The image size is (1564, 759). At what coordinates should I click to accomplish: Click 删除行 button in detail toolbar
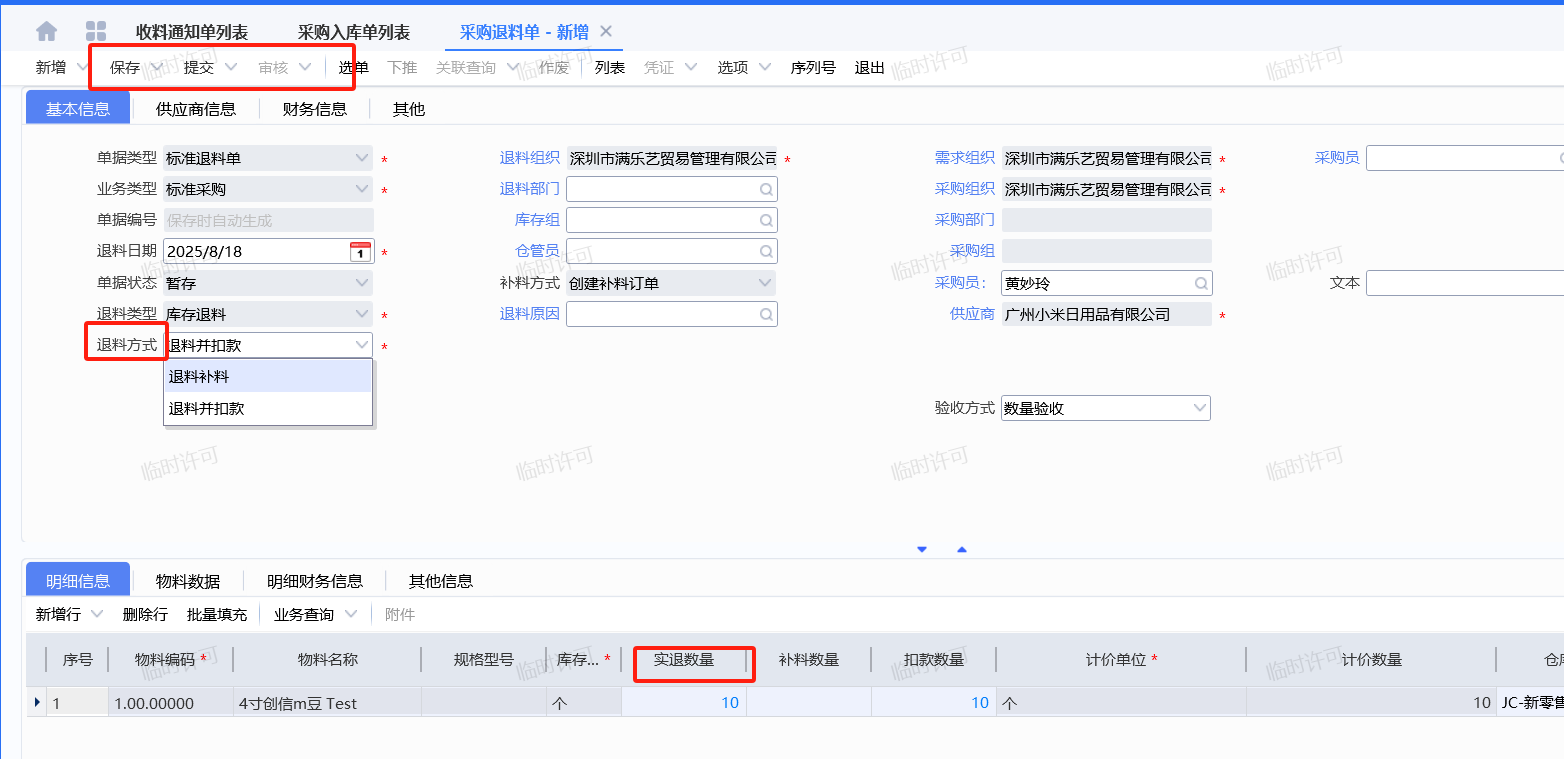[145, 614]
